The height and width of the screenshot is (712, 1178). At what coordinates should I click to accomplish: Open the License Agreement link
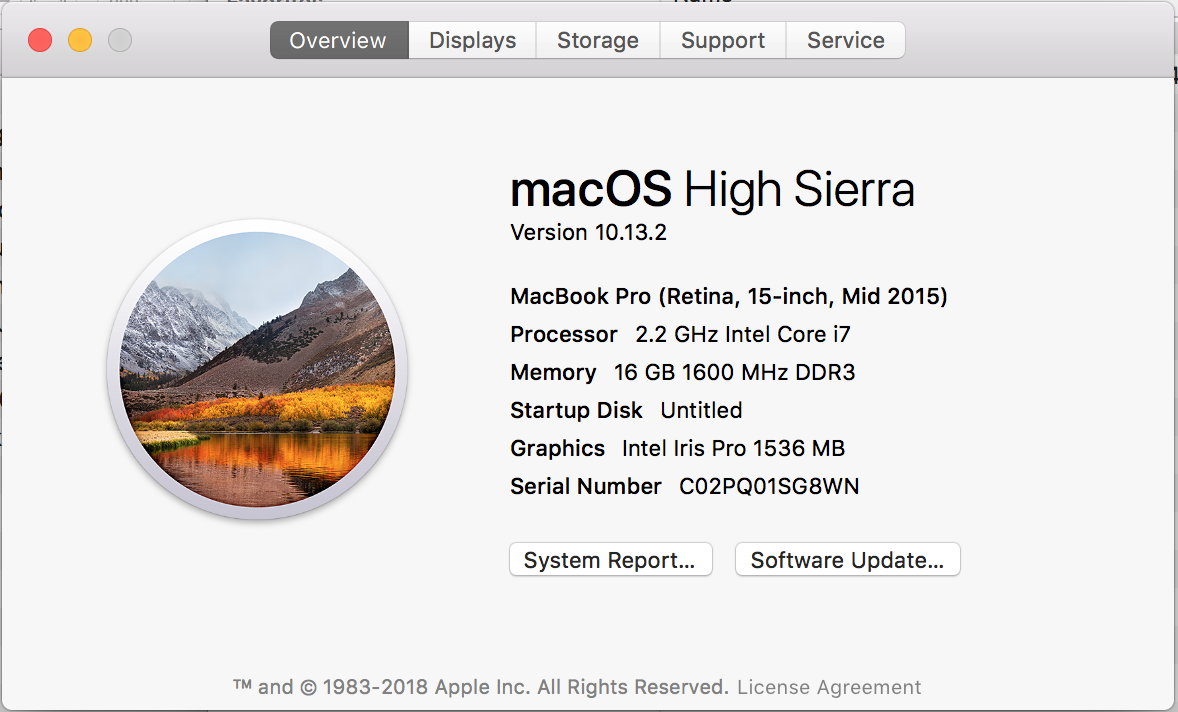[829, 686]
